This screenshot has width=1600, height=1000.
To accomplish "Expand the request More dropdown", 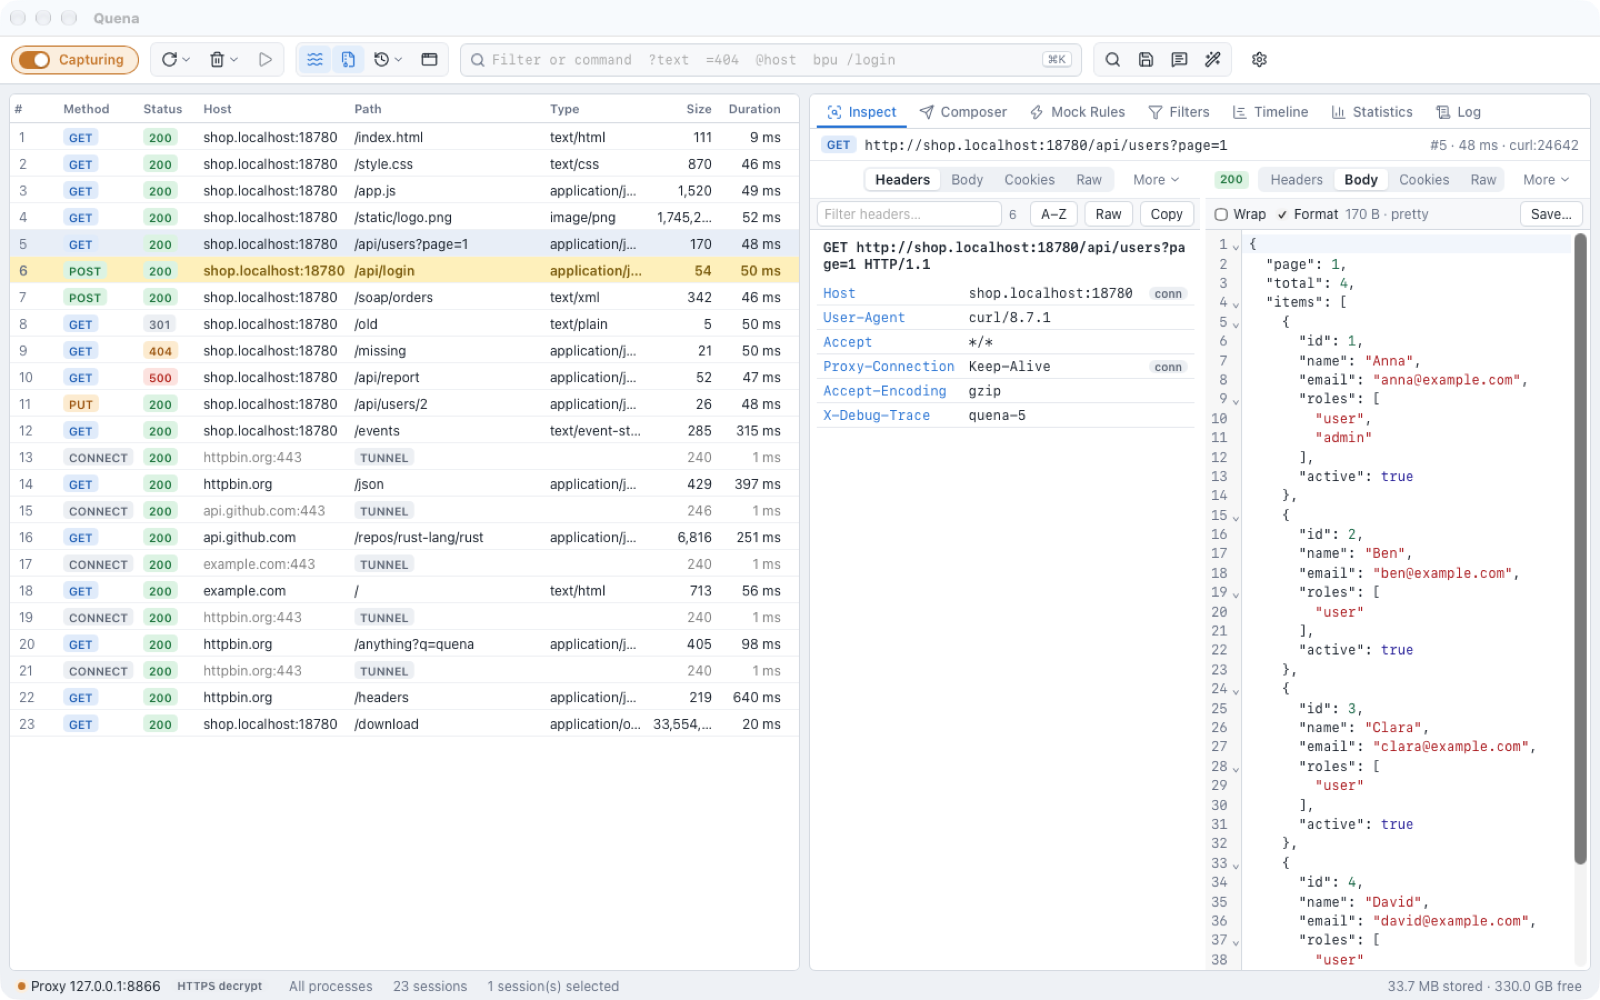I will point(1156,180).
